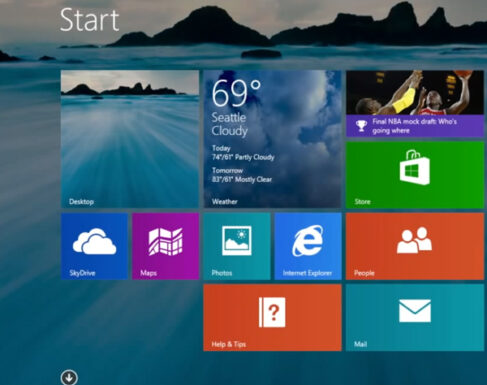The width and height of the screenshot is (487, 385).
Task: Open the Desktop tile
Action: click(x=130, y=139)
